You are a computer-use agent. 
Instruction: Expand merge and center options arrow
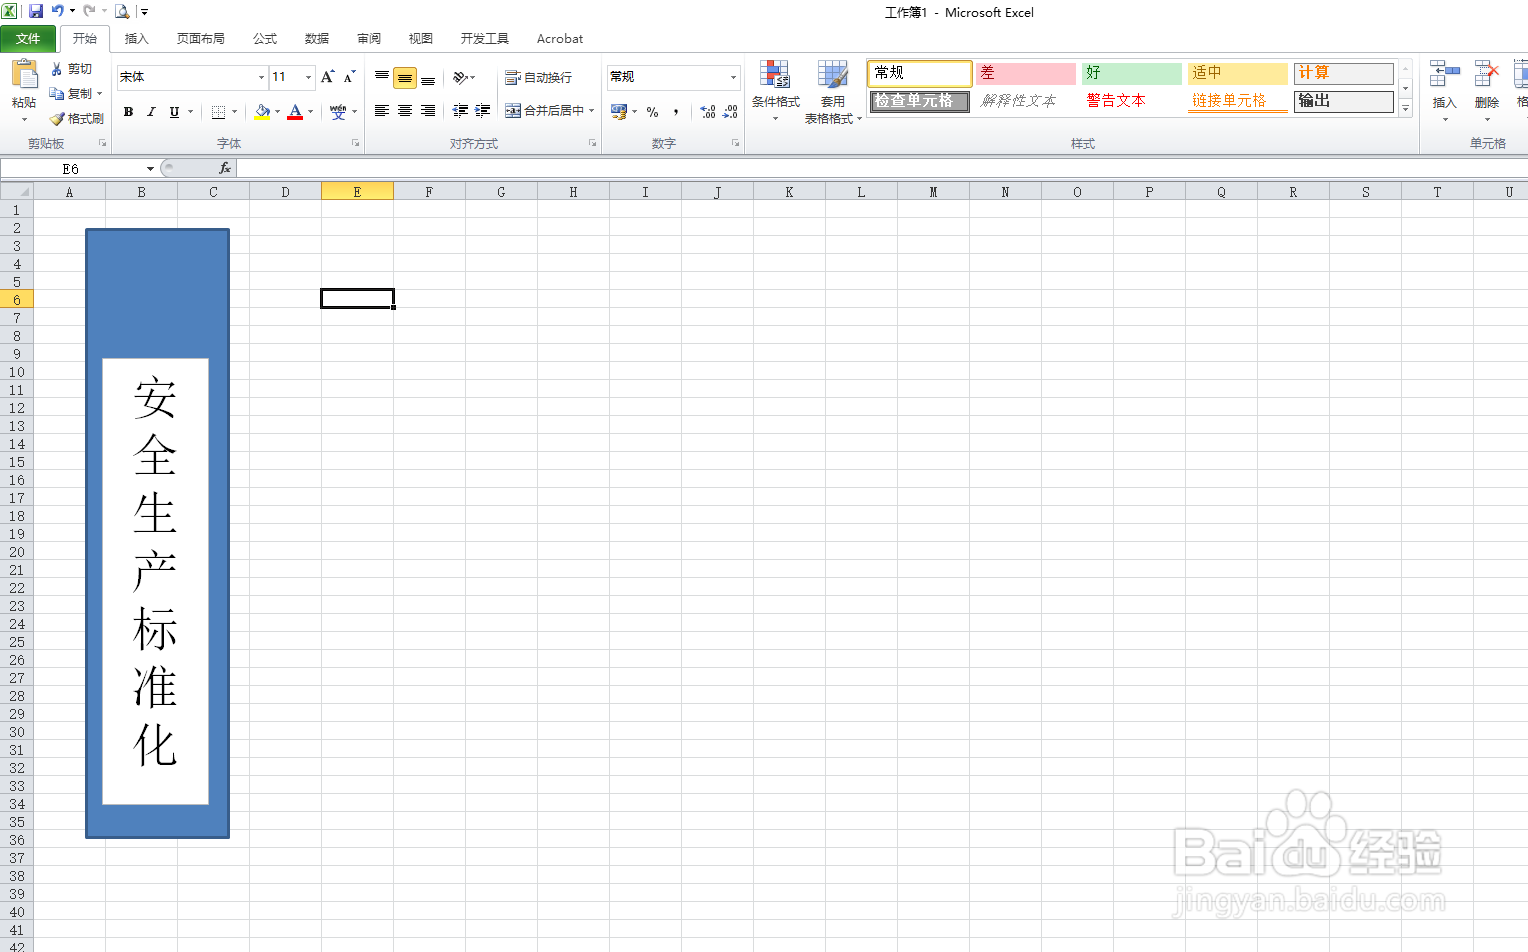[592, 111]
